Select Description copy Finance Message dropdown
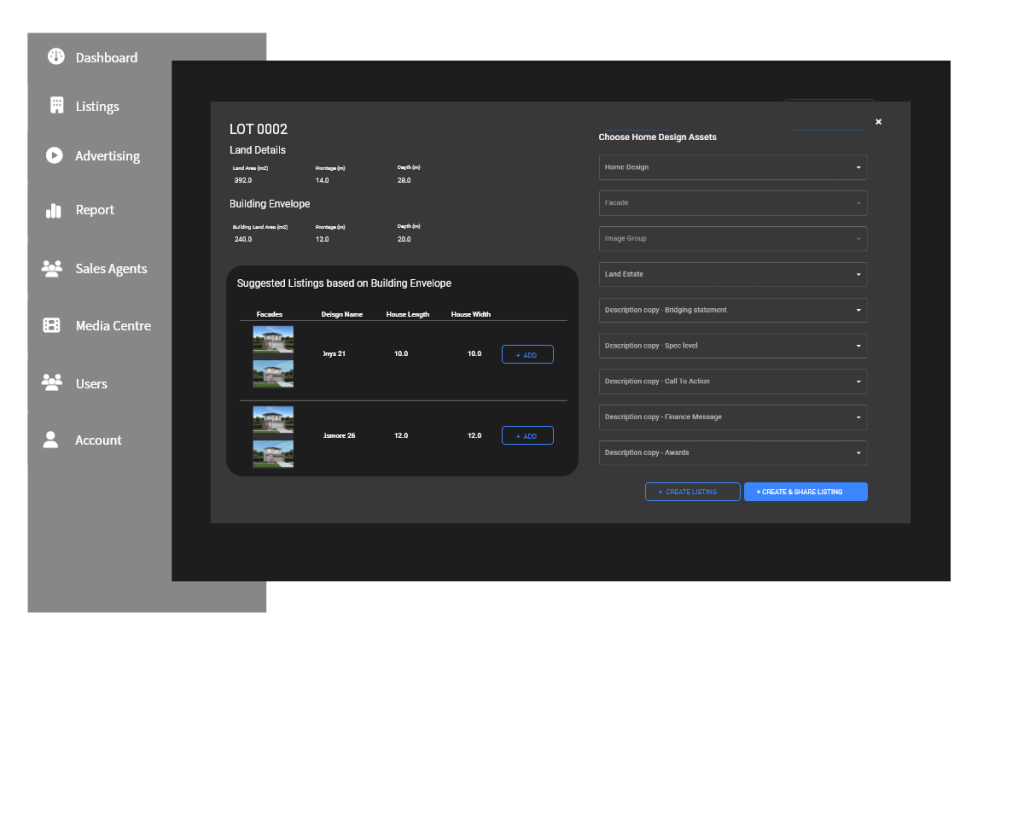 pyautogui.click(x=732, y=417)
